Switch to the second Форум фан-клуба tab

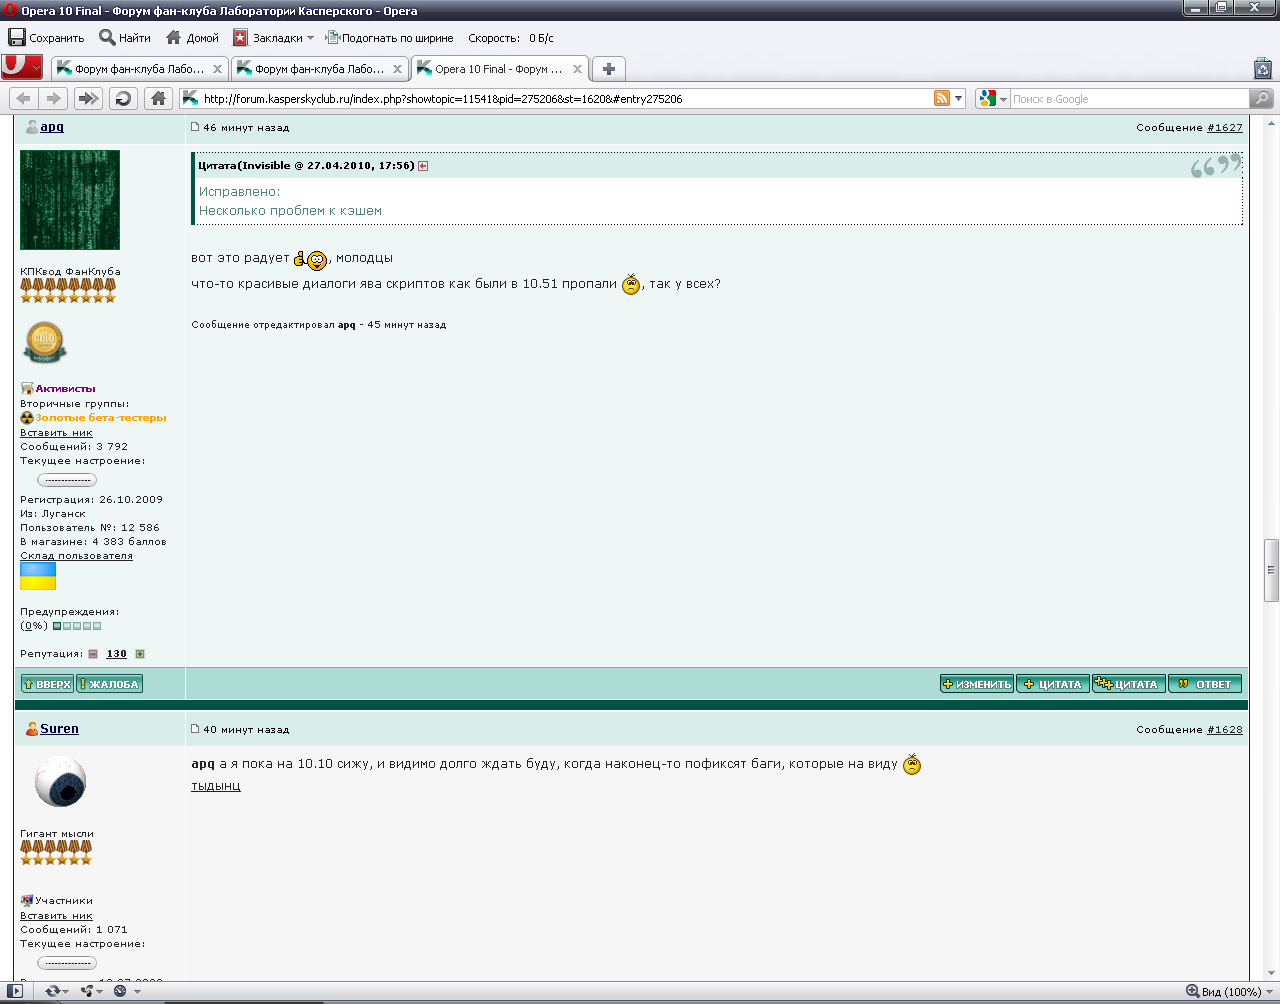coord(319,69)
